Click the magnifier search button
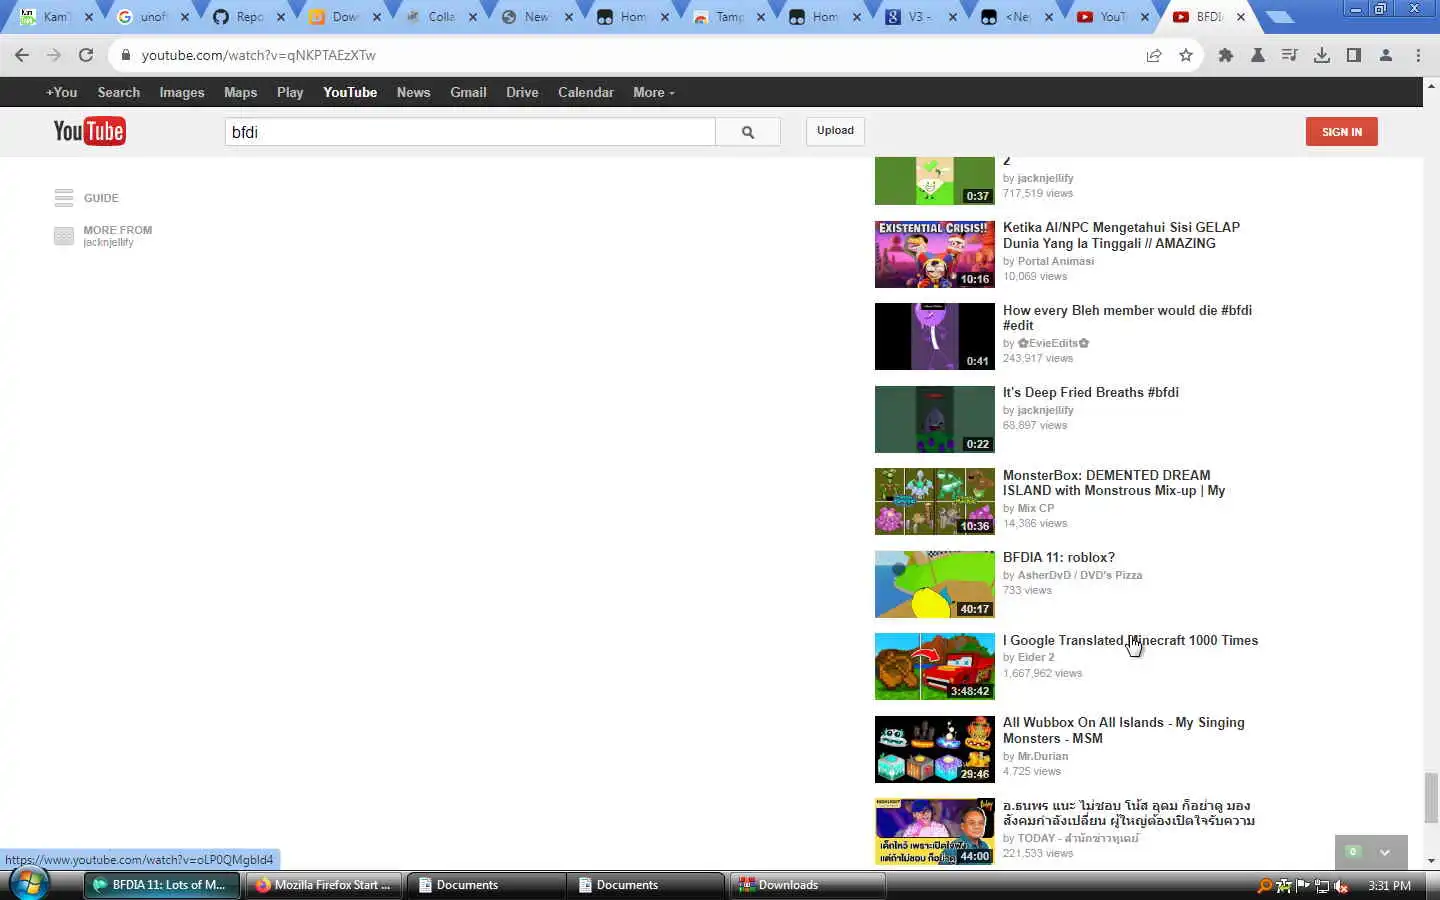This screenshot has width=1440, height=900. coord(748,132)
